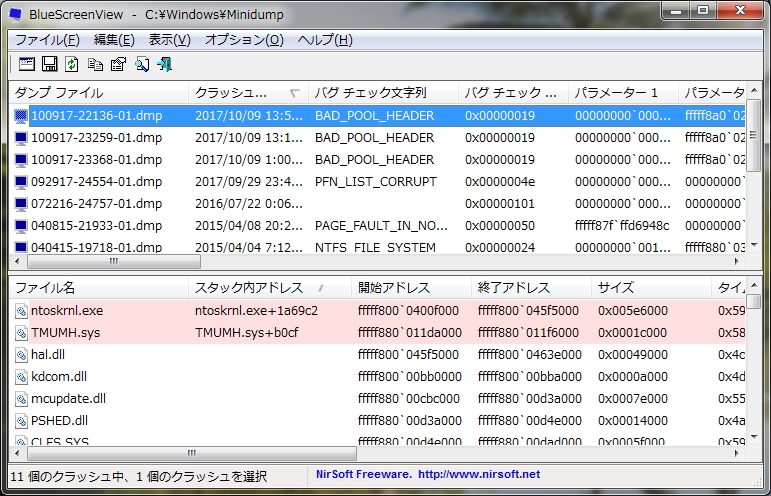Image resolution: width=771 pixels, height=496 pixels.
Task: Open the ファイル(F) menu
Action: pyautogui.click(x=47, y=40)
